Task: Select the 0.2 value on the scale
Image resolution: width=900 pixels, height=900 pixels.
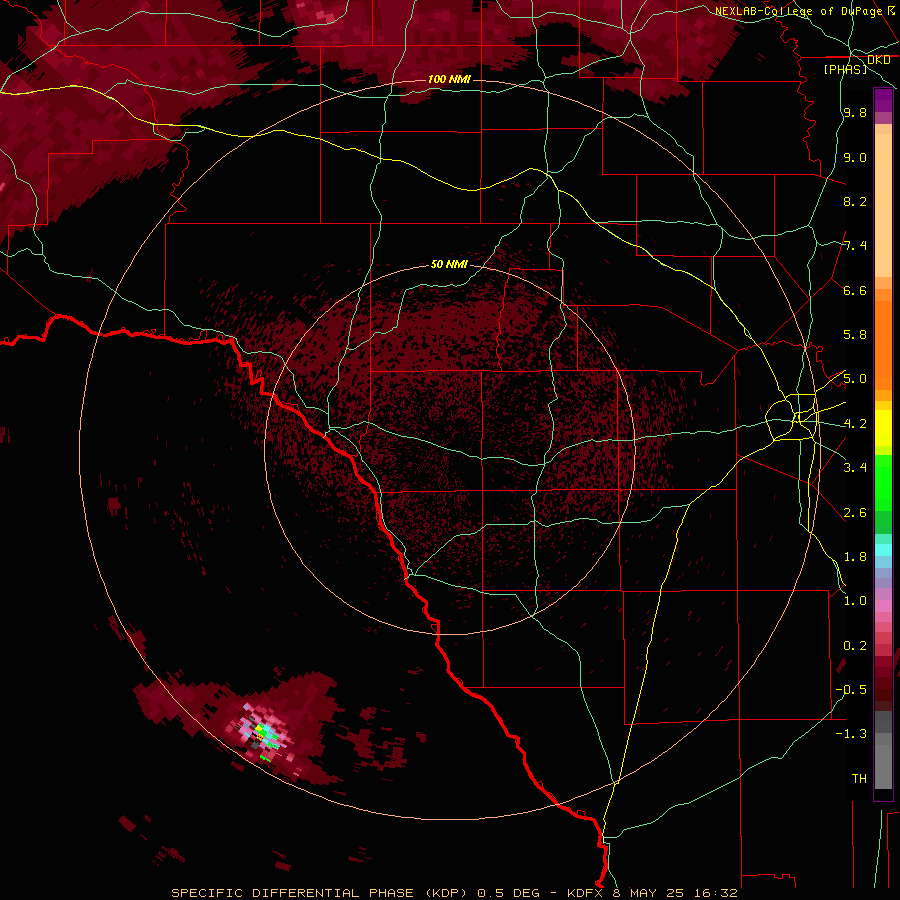Action: (x=855, y=646)
